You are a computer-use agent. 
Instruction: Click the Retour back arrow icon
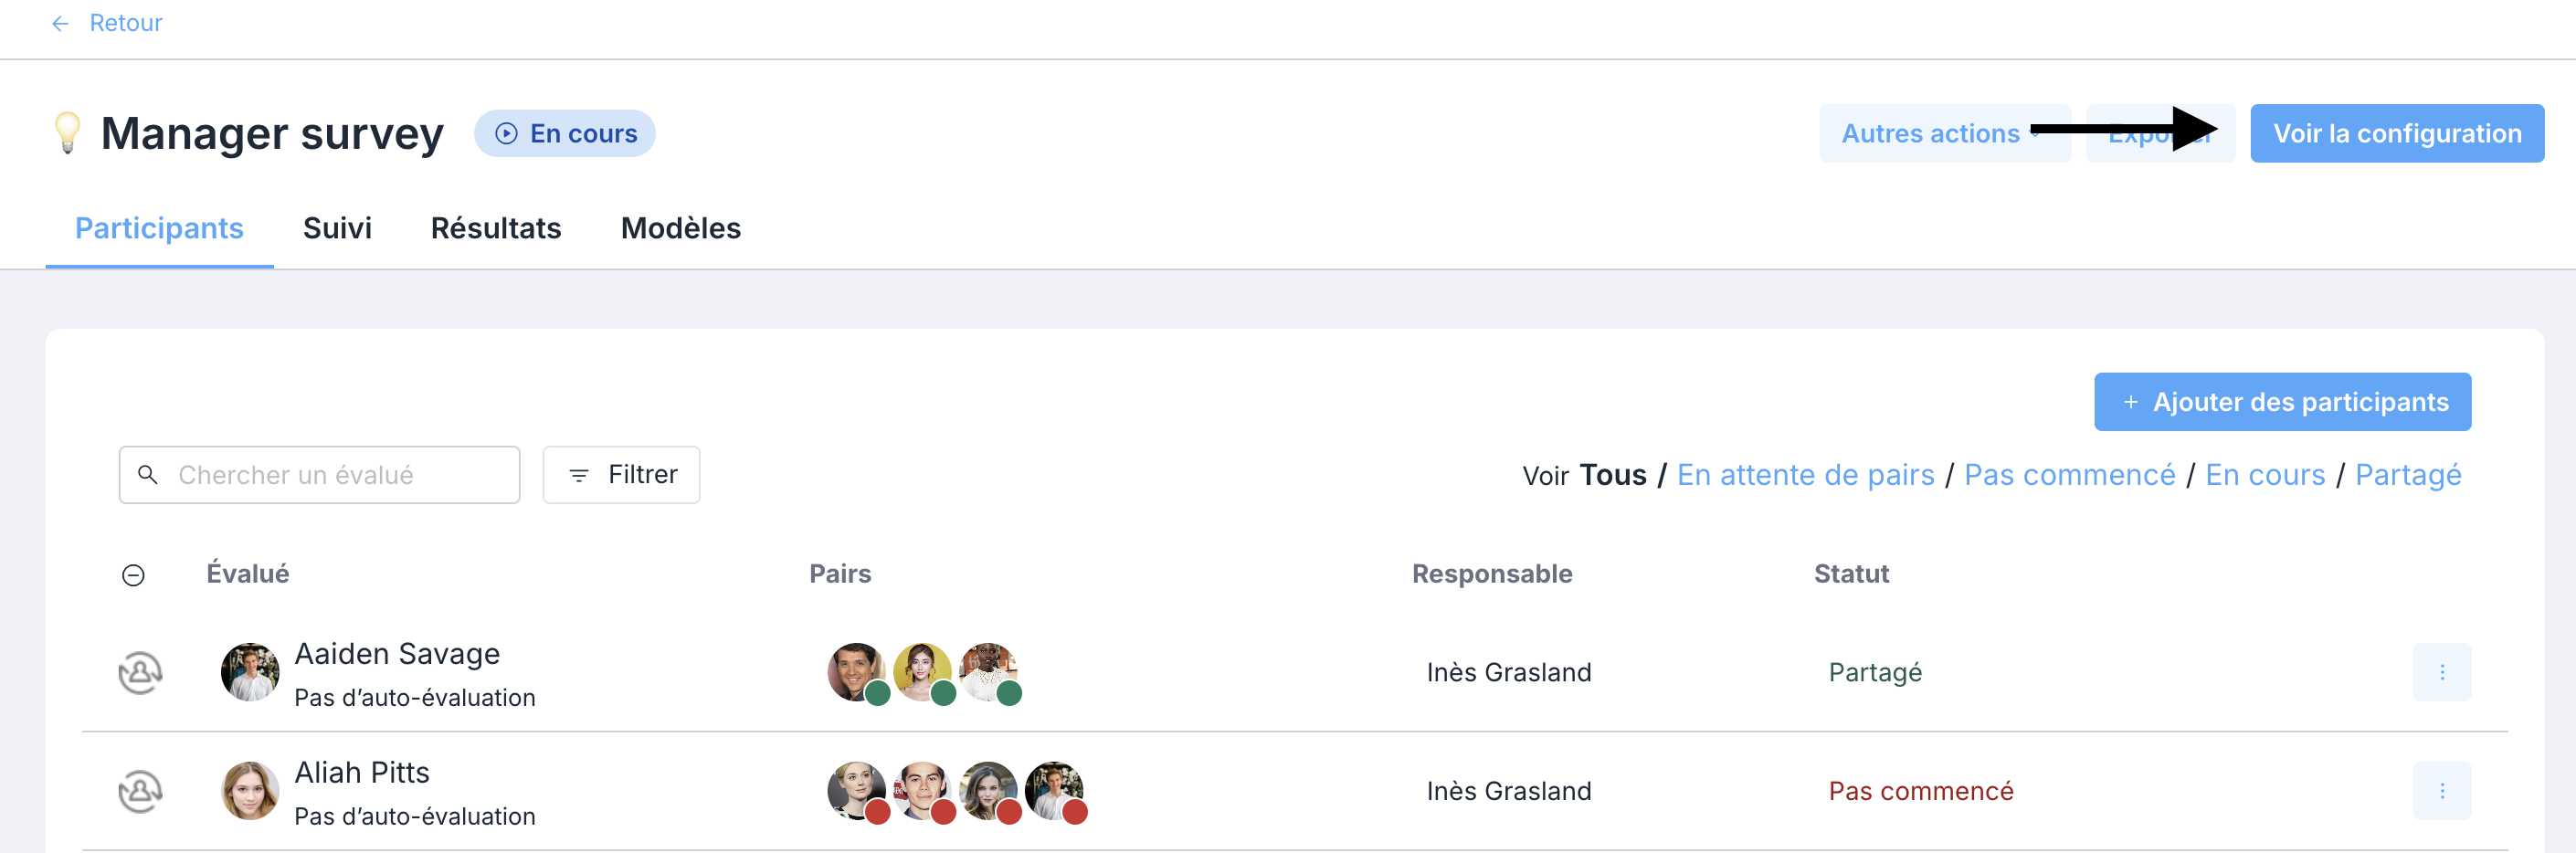(60, 23)
